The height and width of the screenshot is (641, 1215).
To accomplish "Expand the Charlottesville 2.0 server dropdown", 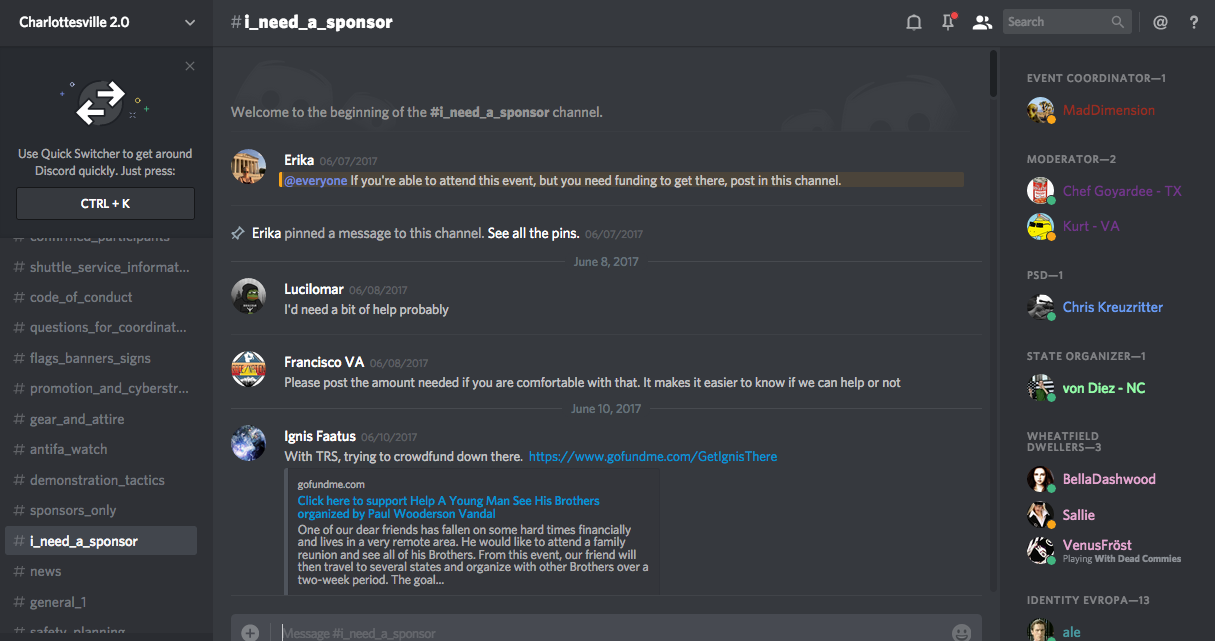I will coord(190,22).
